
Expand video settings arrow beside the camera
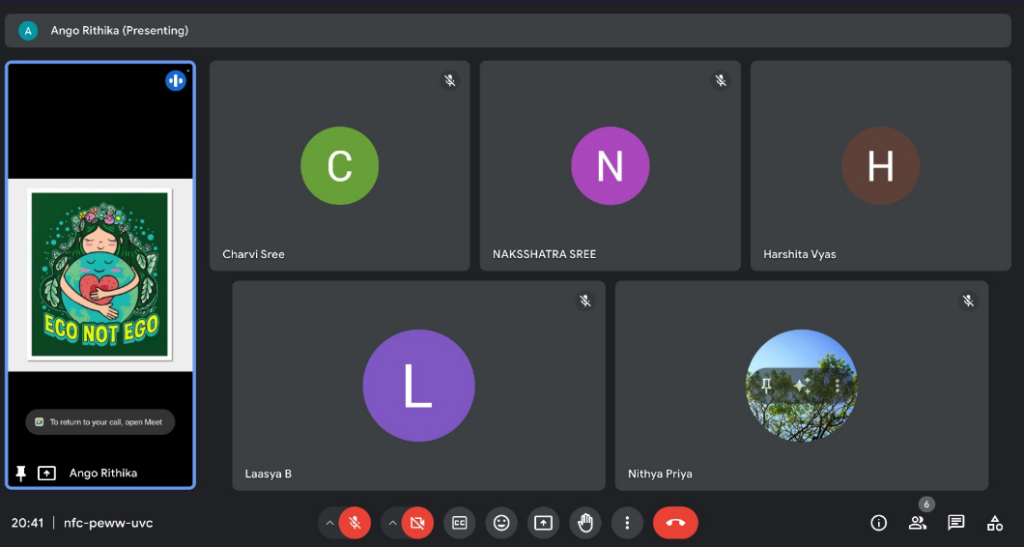click(392, 522)
